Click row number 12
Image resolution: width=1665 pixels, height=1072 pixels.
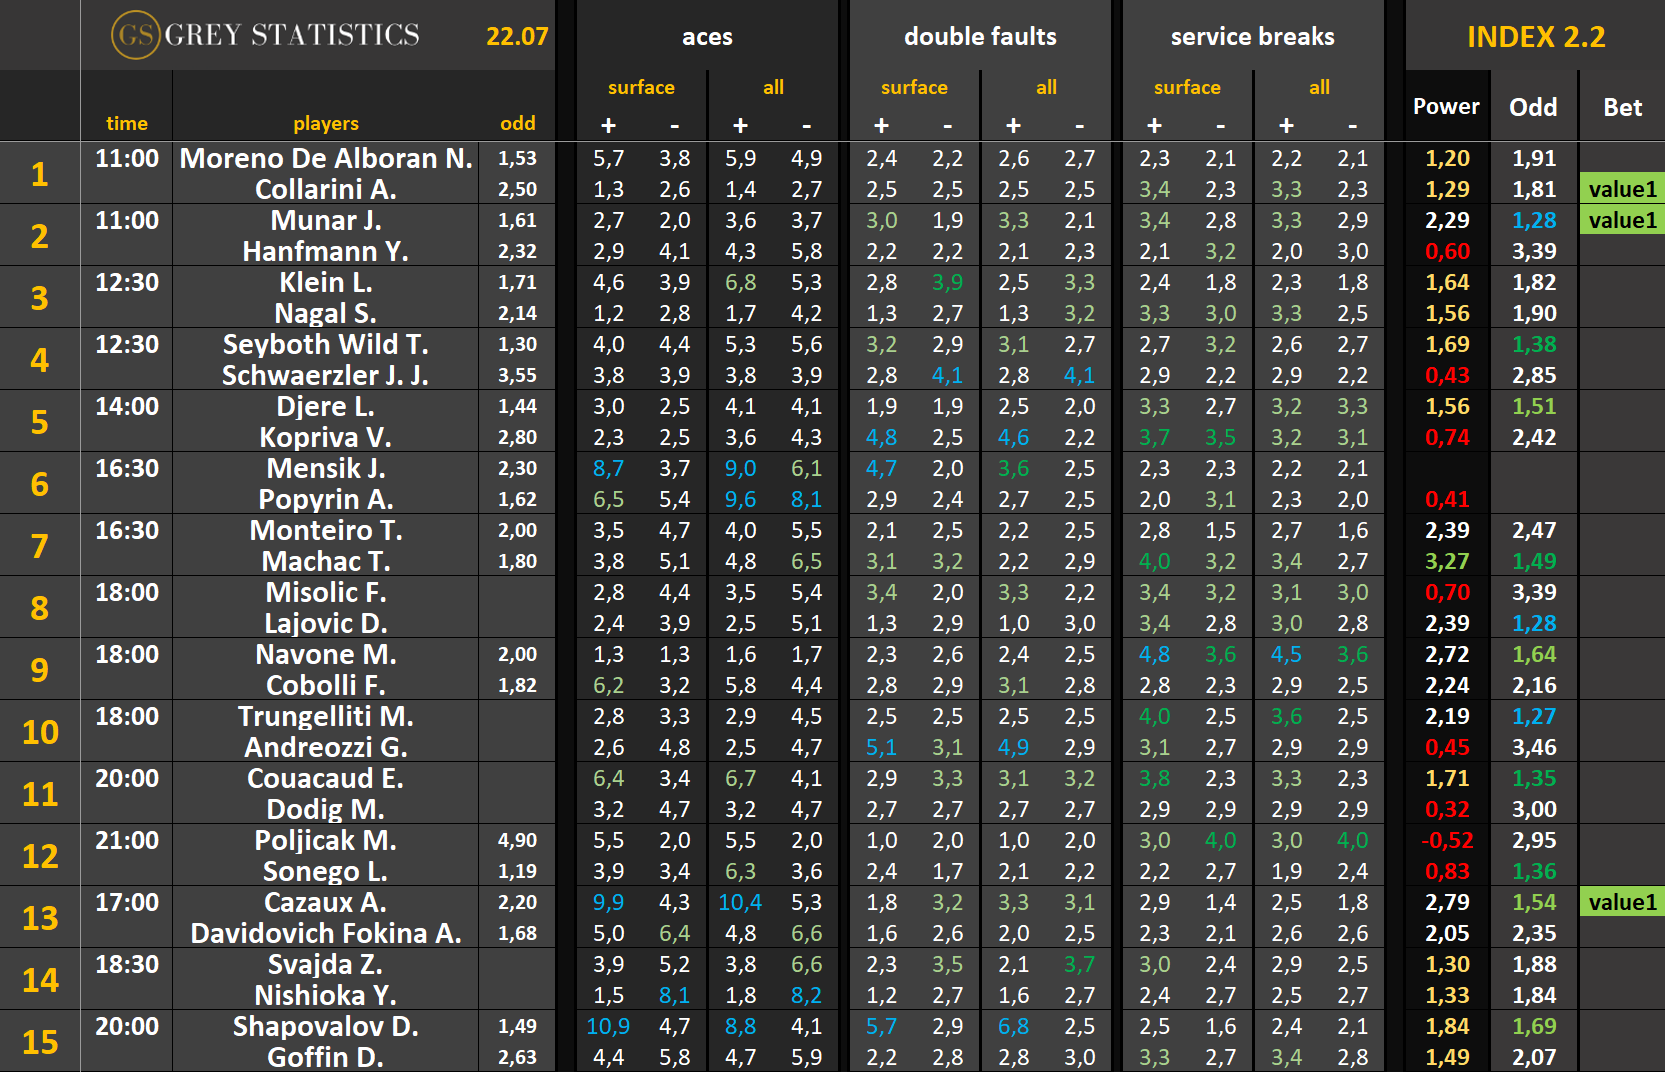40,856
